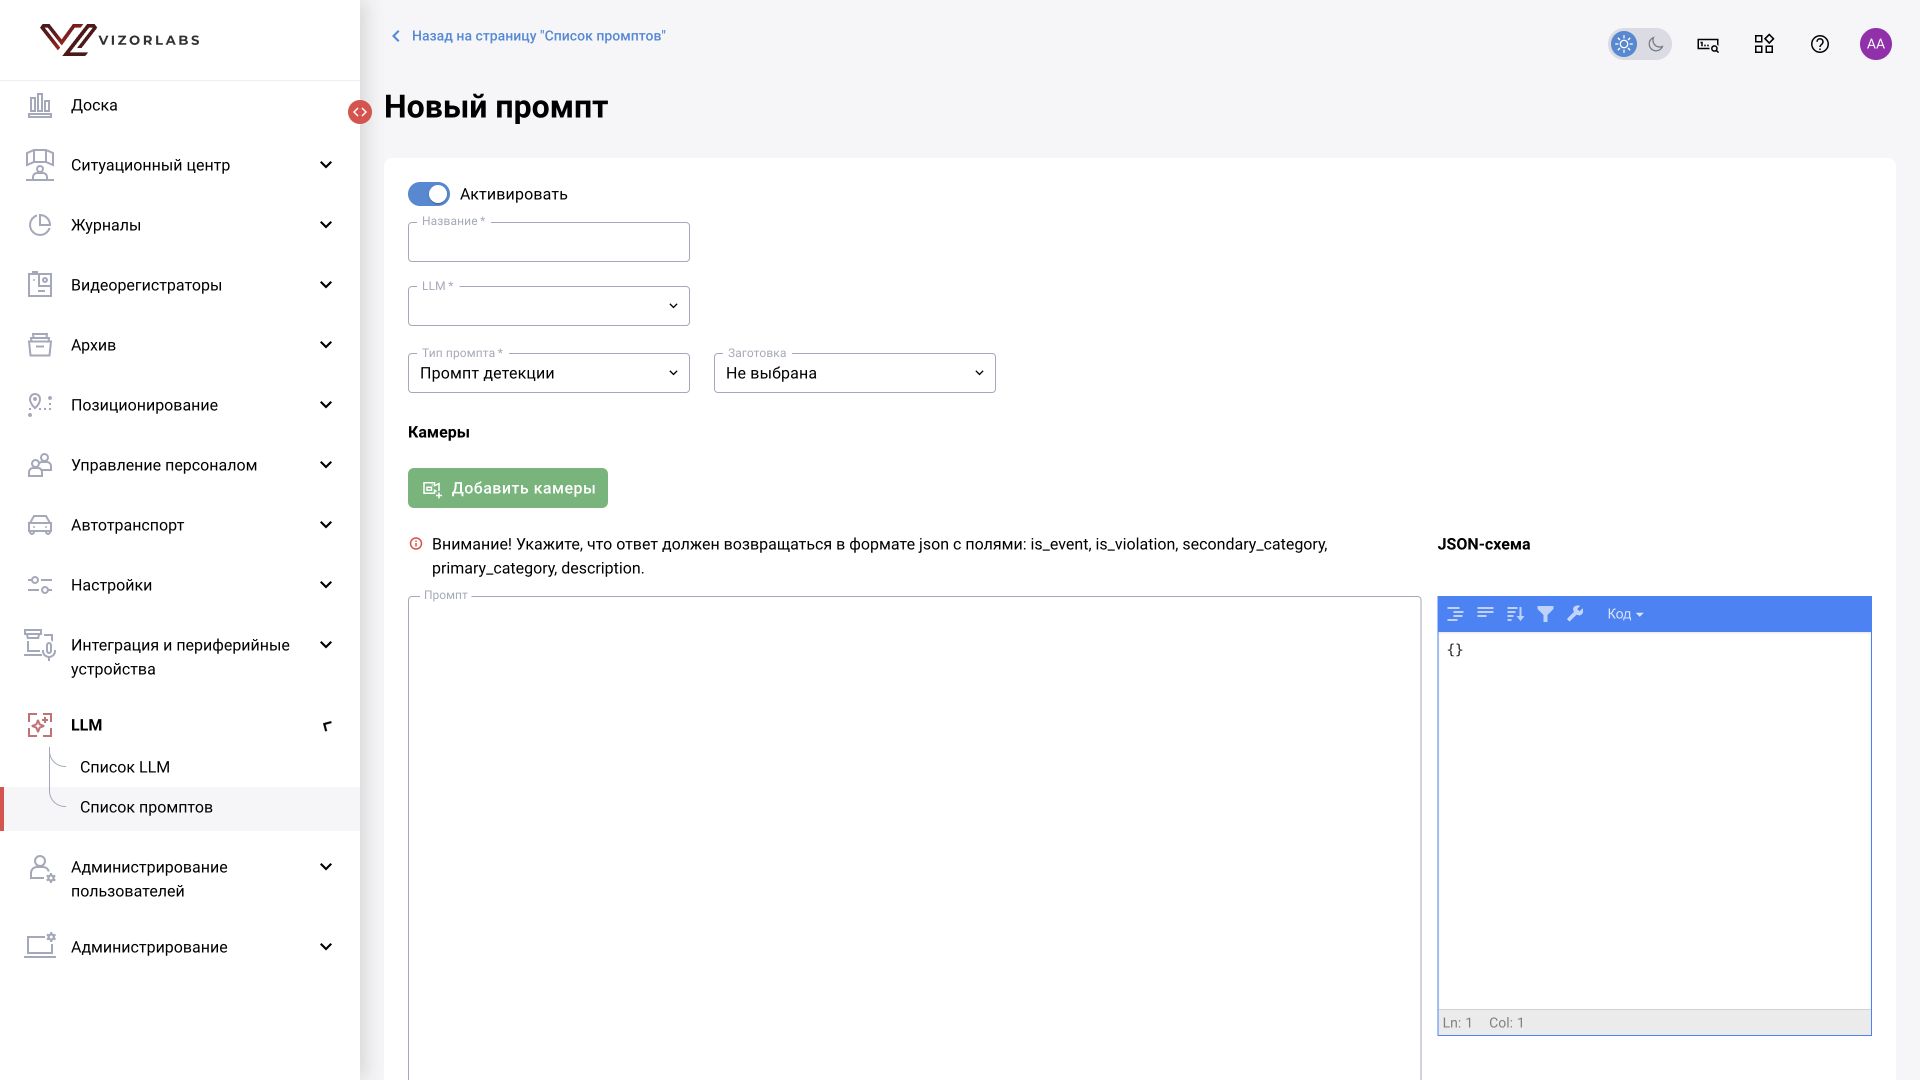The height and width of the screenshot is (1080, 1920).
Task: Open the Код mode dropdown in JSON editor
Action: [x=1625, y=614]
